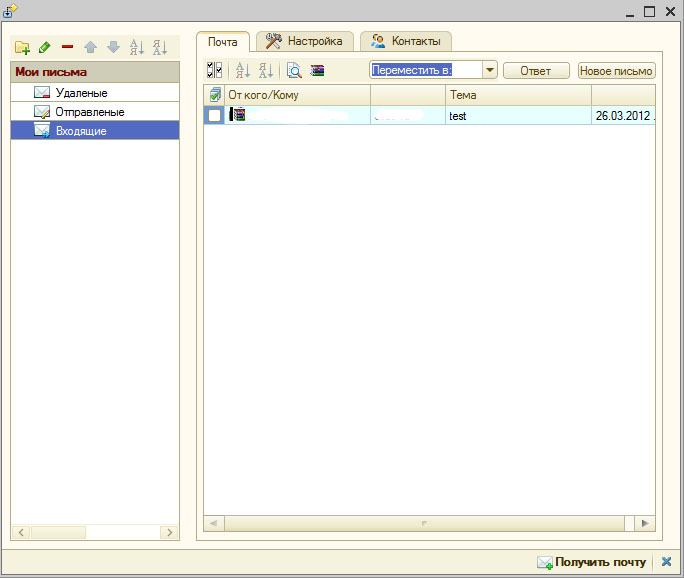Click the Новое письмо button
The width and height of the screenshot is (684, 578).
(x=616, y=71)
